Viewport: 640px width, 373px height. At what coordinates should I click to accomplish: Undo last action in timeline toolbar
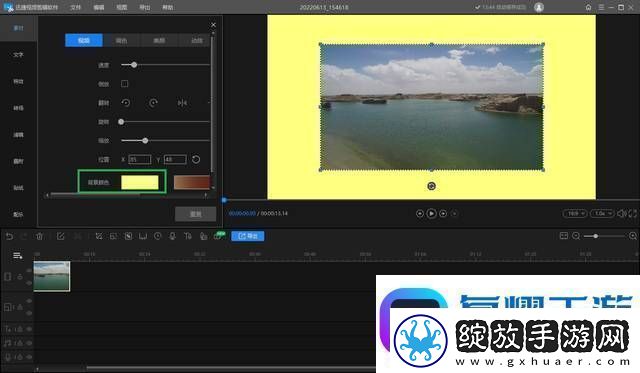click(x=9, y=236)
